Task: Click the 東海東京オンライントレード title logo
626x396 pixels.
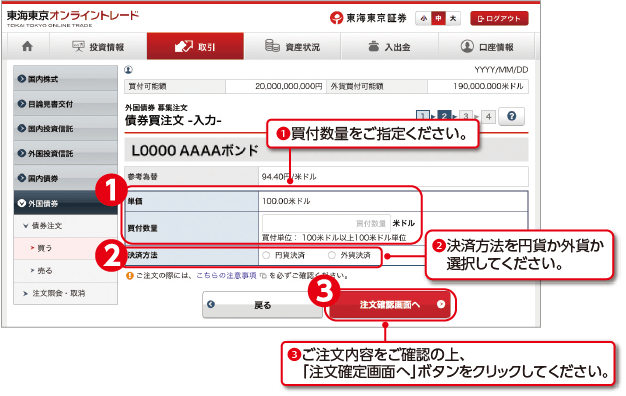Action: point(73,18)
